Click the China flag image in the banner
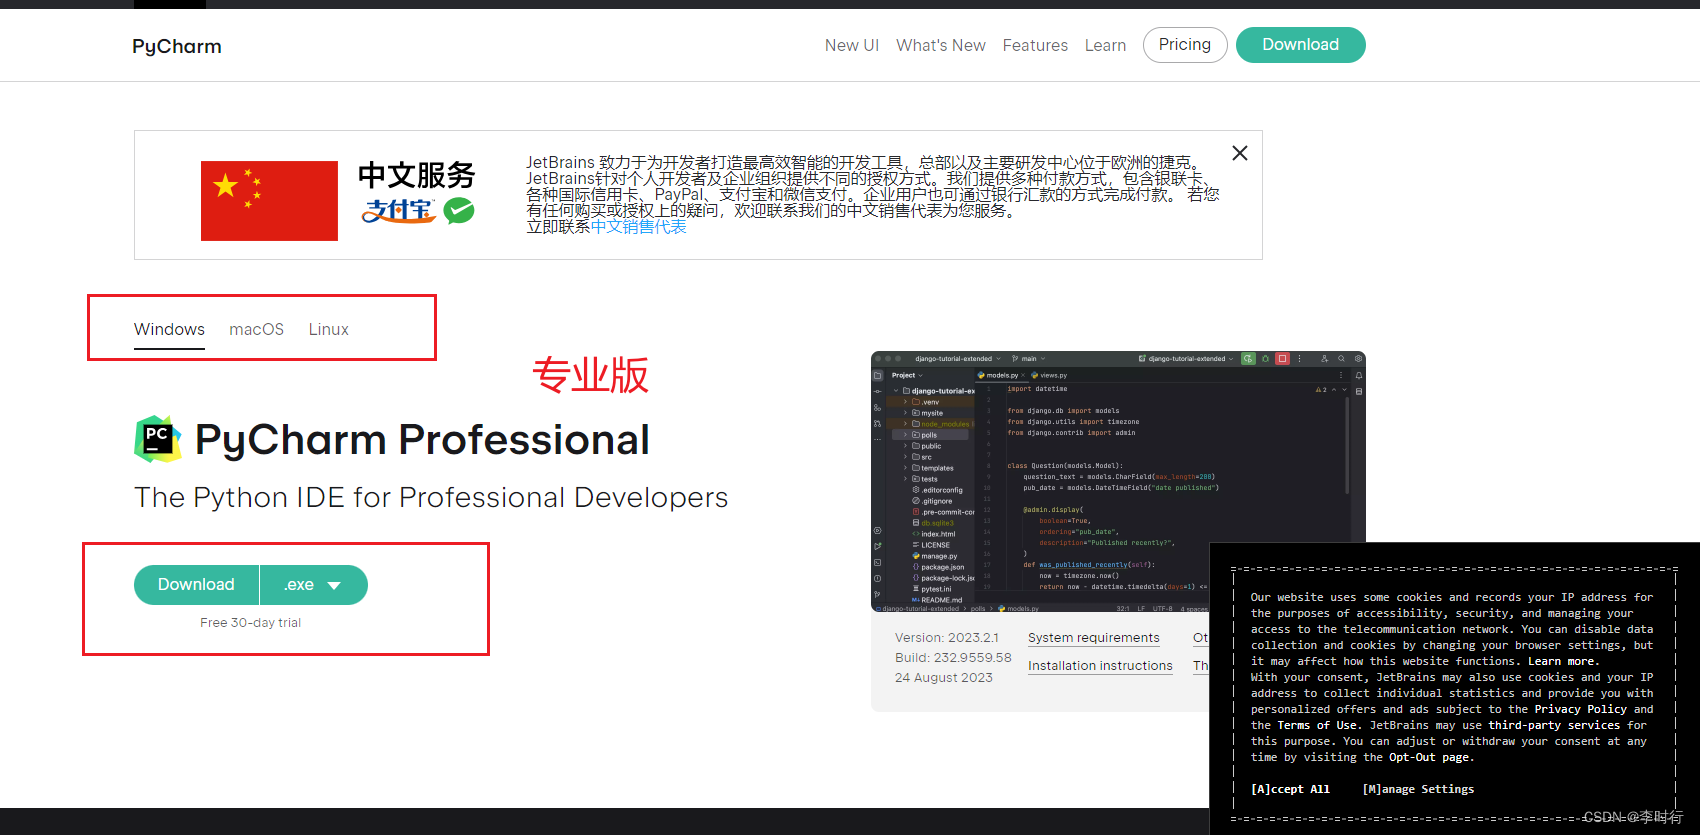The height and width of the screenshot is (835, 1700). (x=269, y=201)
